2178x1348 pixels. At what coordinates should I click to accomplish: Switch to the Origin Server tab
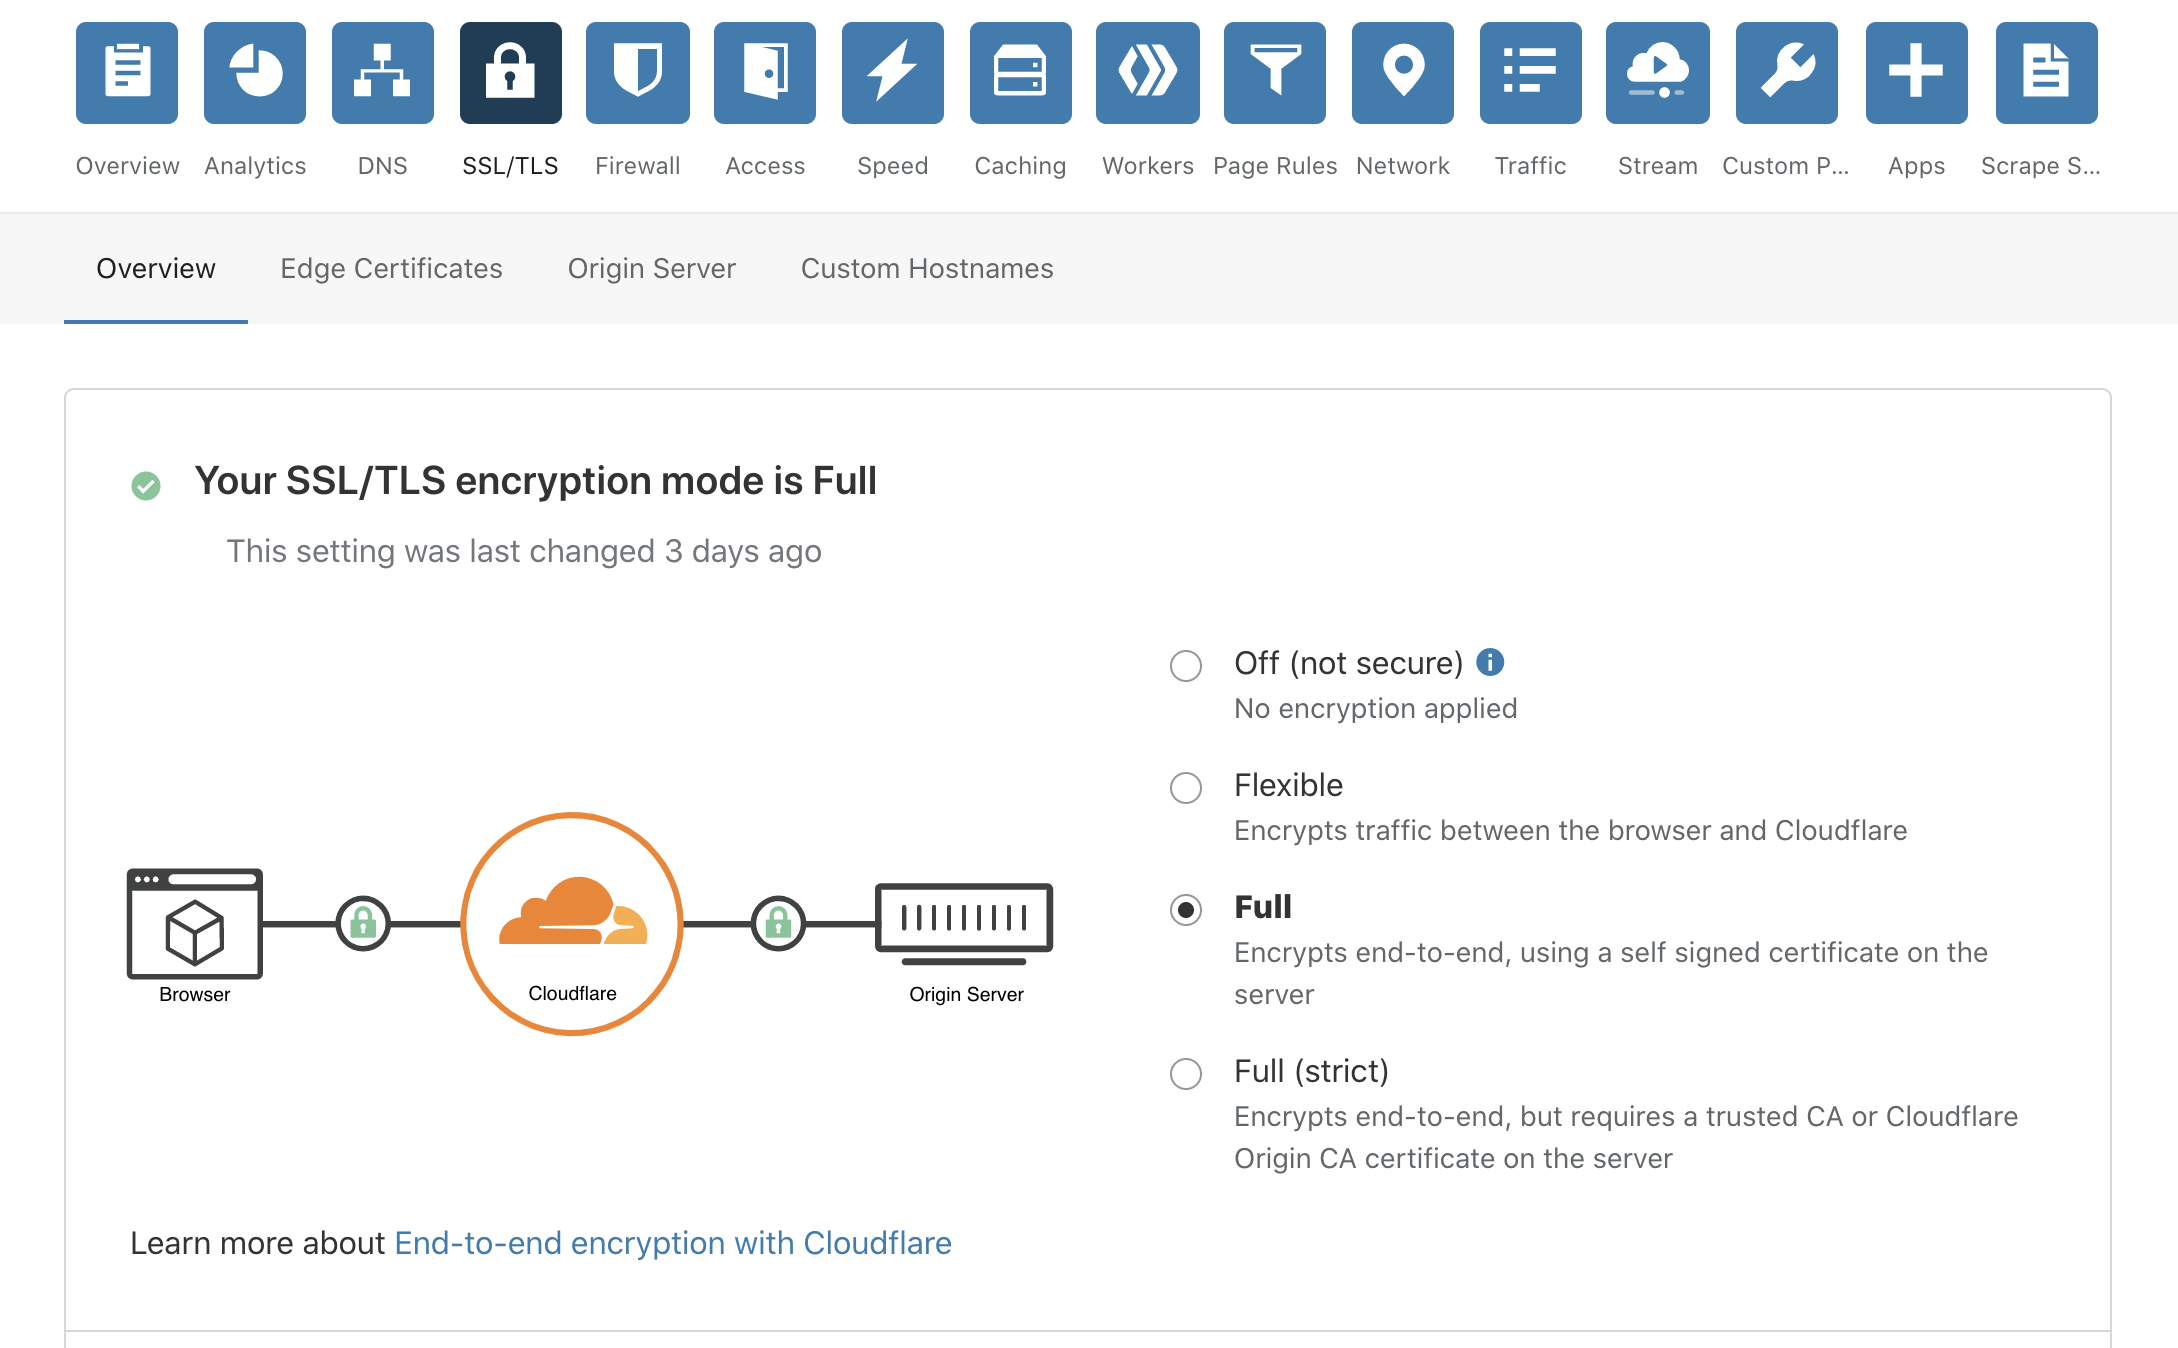tap(652, 268)
